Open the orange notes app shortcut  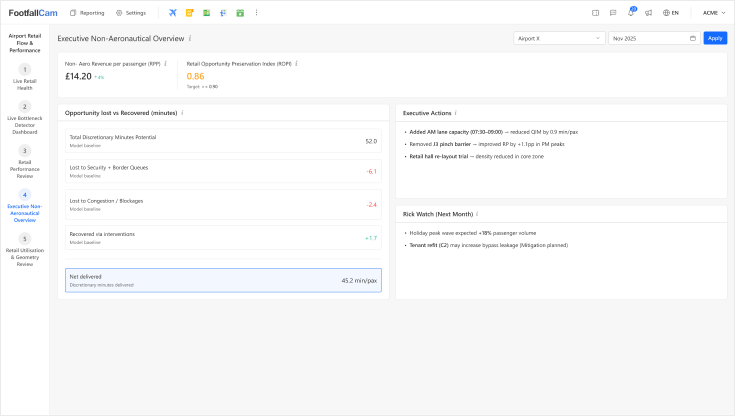click(x=189, y=13)
